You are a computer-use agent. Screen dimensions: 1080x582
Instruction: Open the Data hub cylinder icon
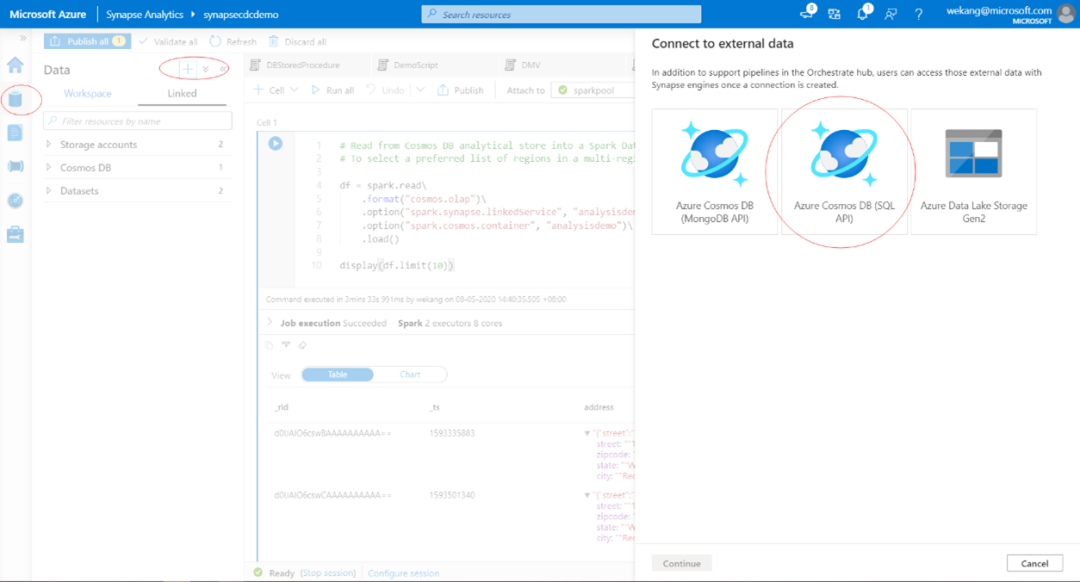(15, 99)
